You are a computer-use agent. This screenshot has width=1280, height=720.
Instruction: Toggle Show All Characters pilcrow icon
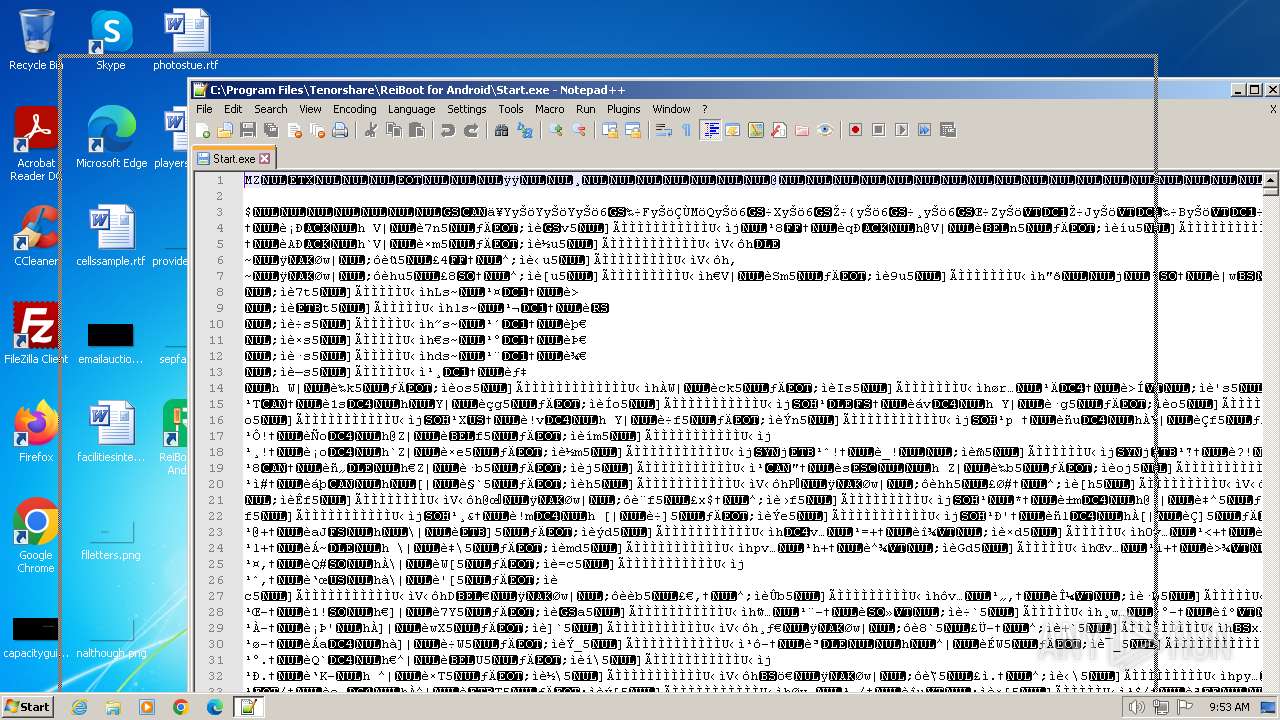686,130
